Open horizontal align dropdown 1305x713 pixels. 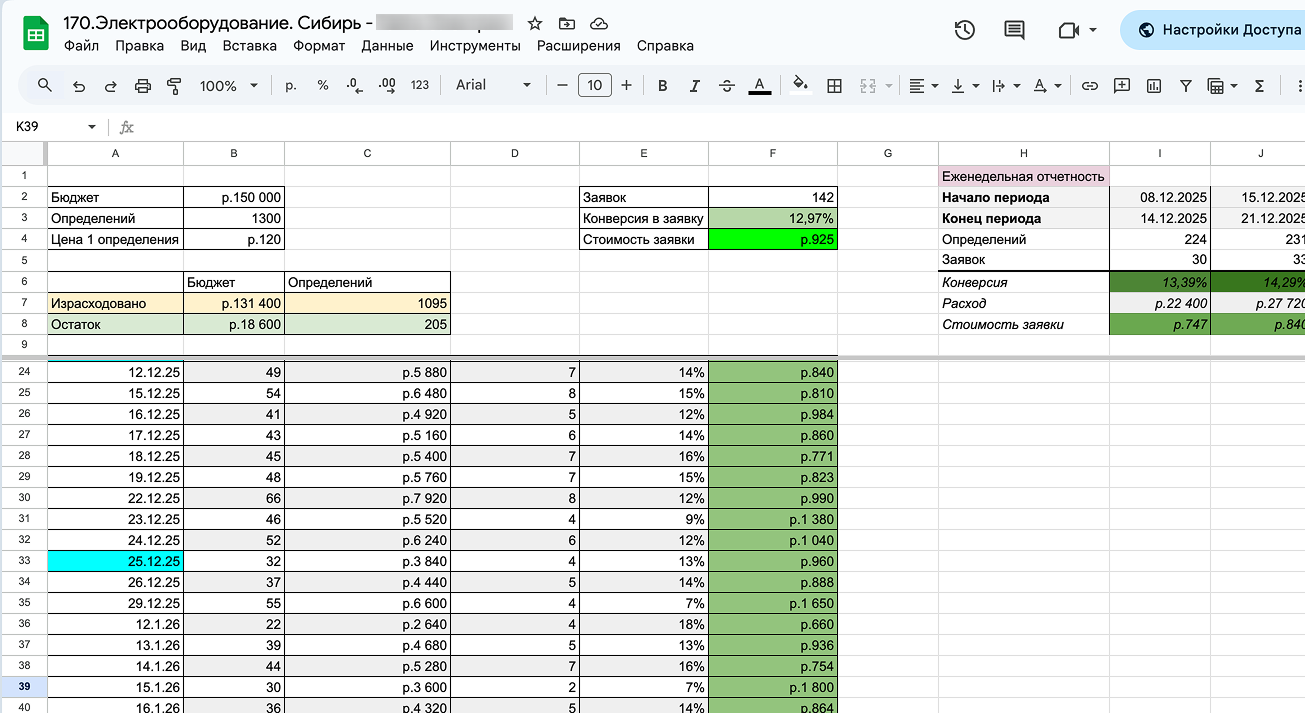tap(923, 86)
